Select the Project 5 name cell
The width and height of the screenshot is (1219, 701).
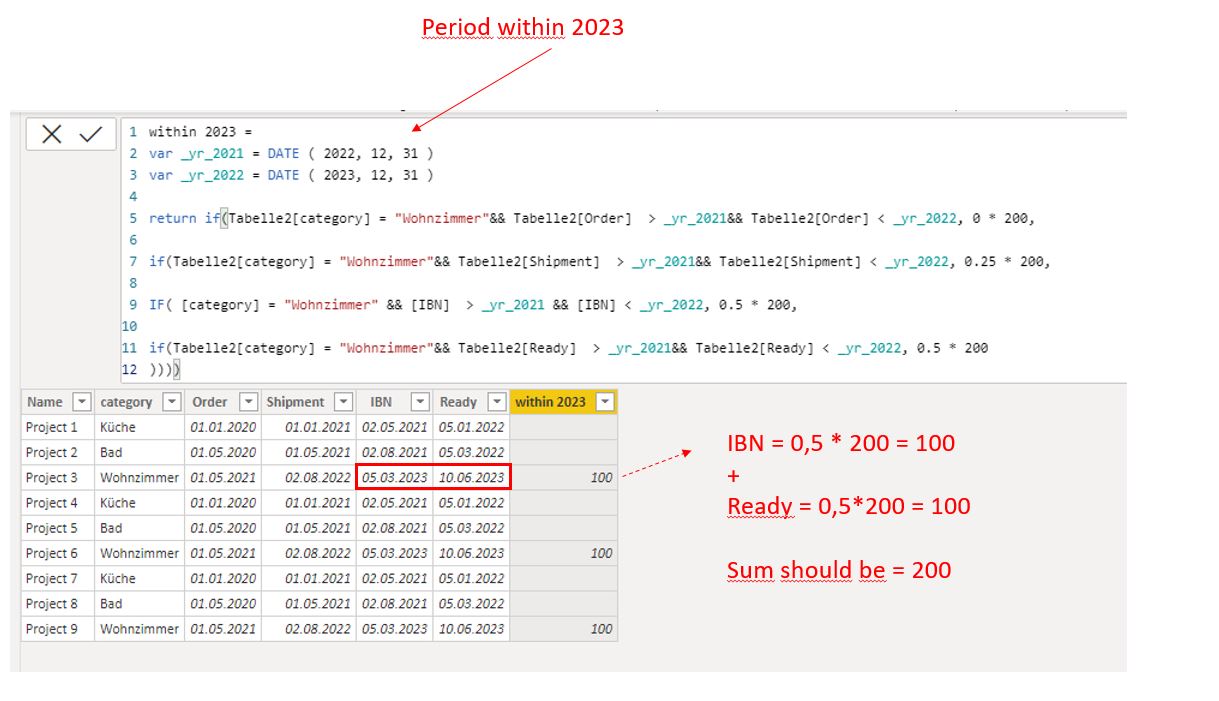[58, 528]
